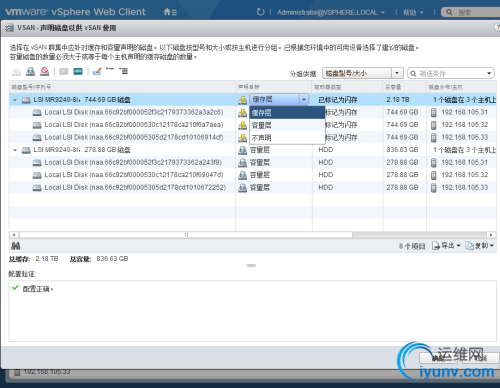The width and height of the screenshot is (500, 388).
Task: Refresh the vSphere Web Client view
Action: (x=260, y=12)
